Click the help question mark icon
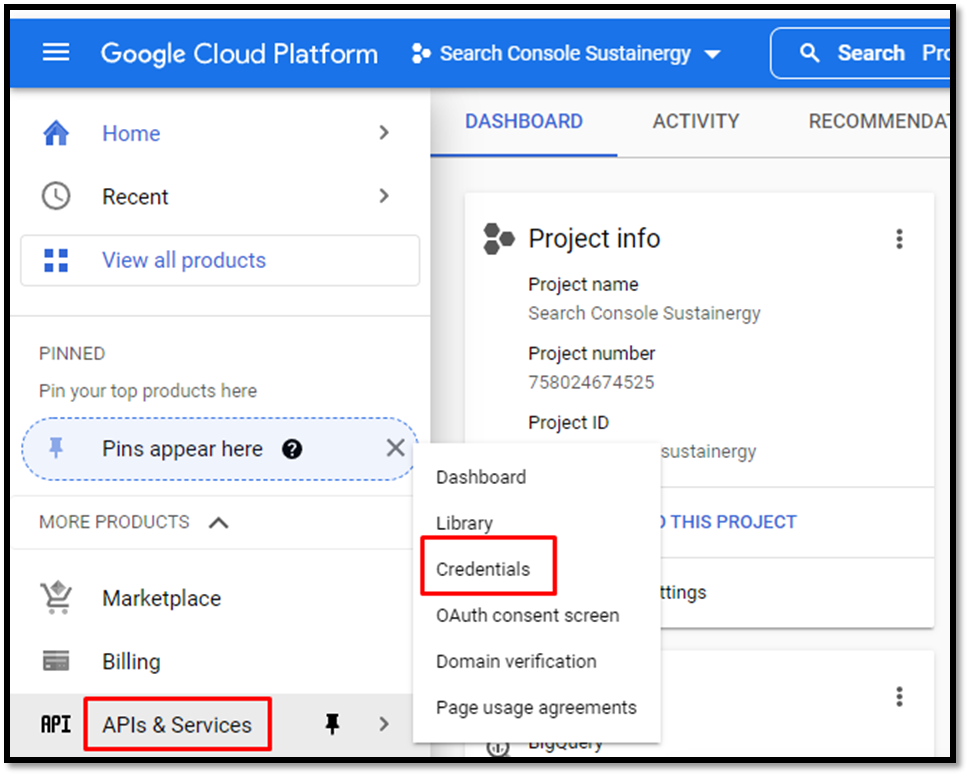Image resolution: width=969 pixels, height=776 pixels. point(292,449)
